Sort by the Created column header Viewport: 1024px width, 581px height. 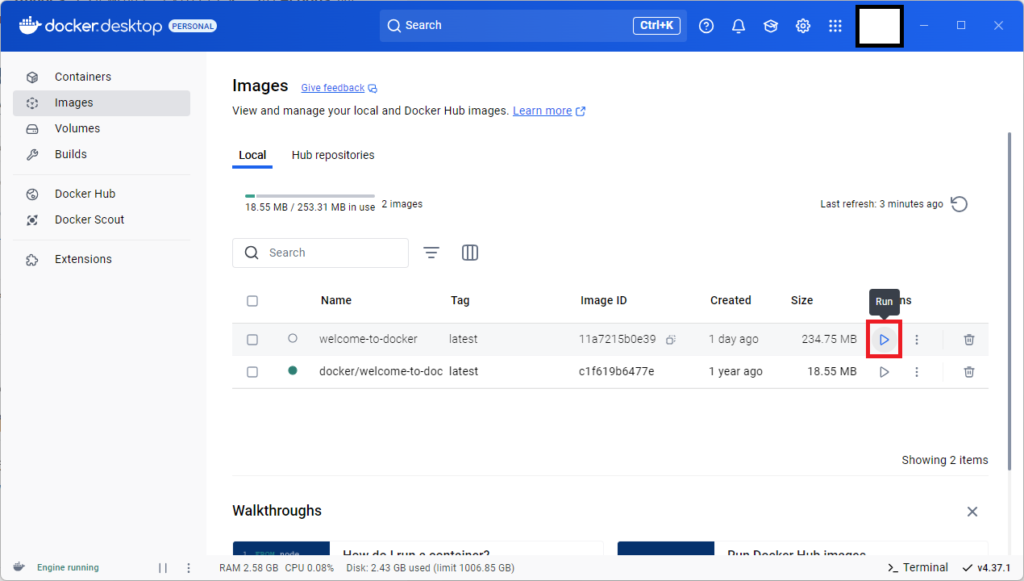pyautogui.click(x=730, y=300)
